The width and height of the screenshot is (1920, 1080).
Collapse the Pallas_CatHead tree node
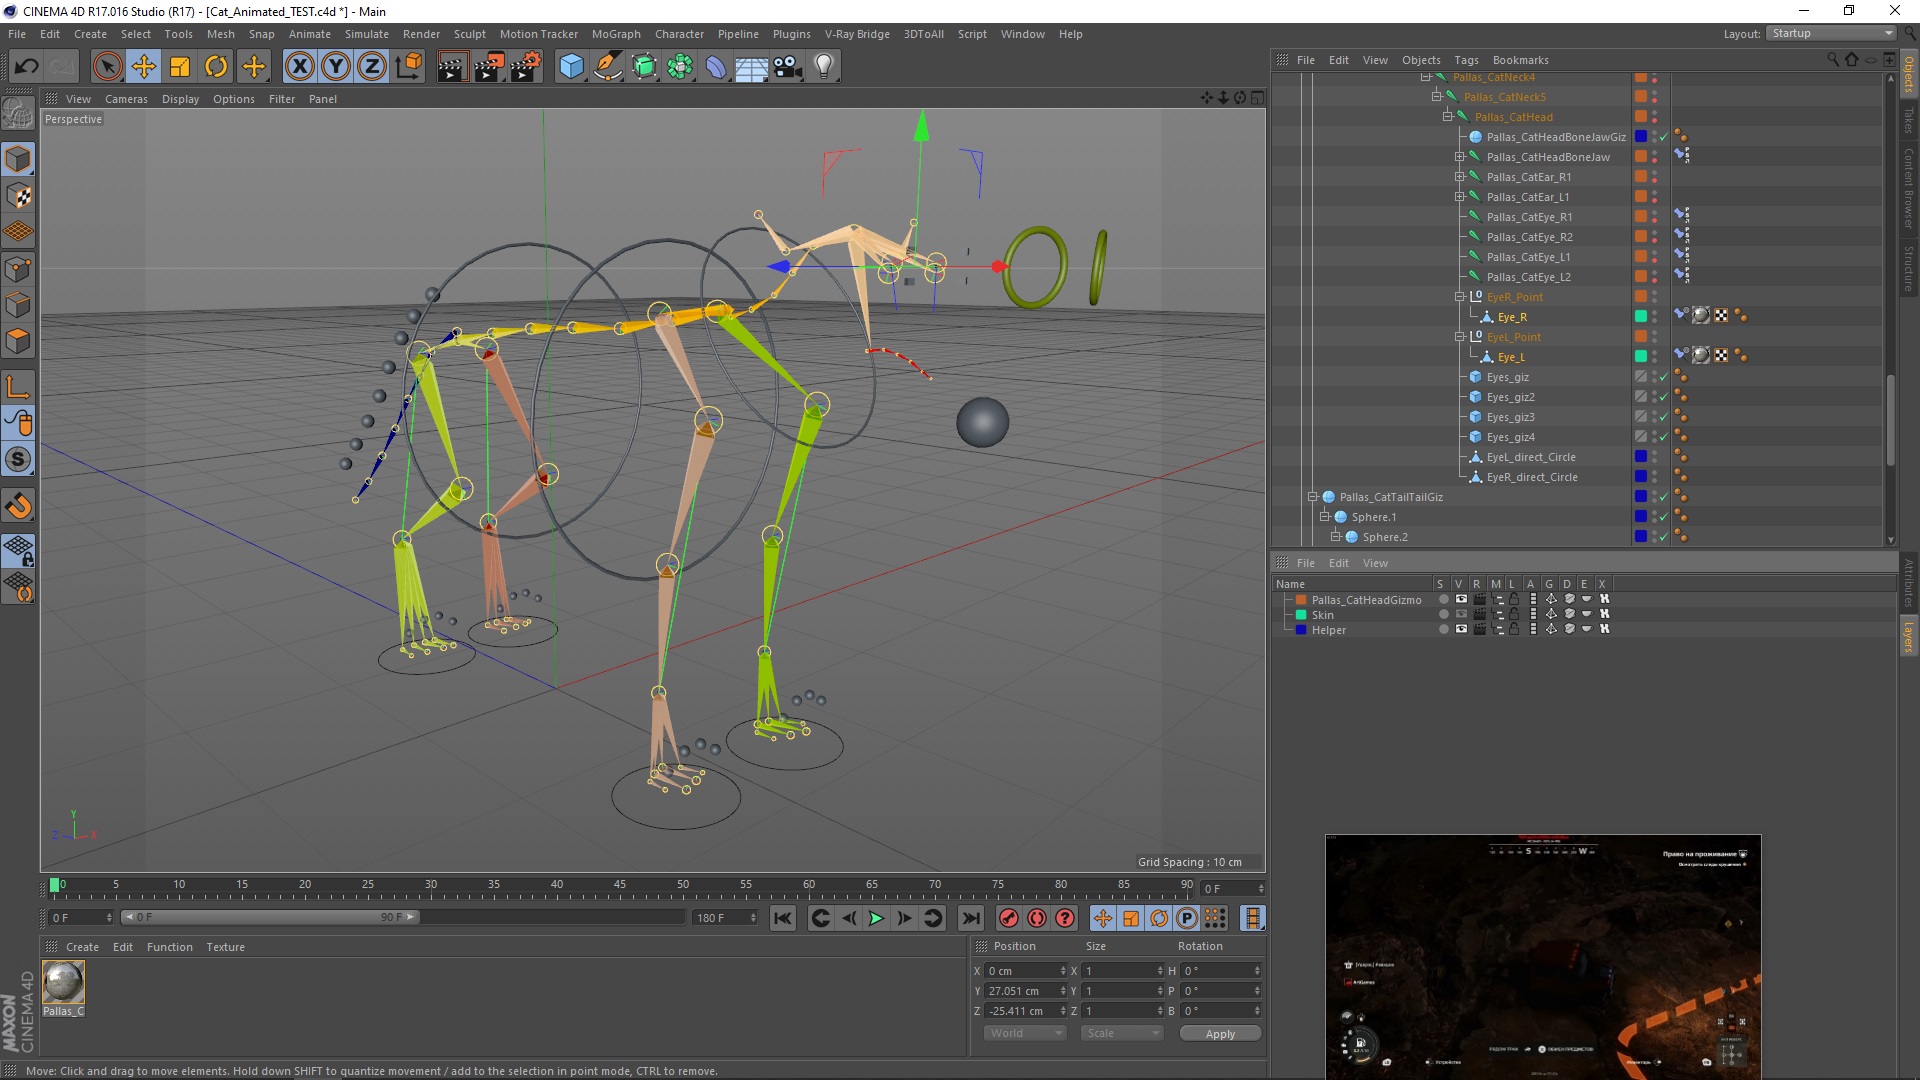[x=1447, y=117]
